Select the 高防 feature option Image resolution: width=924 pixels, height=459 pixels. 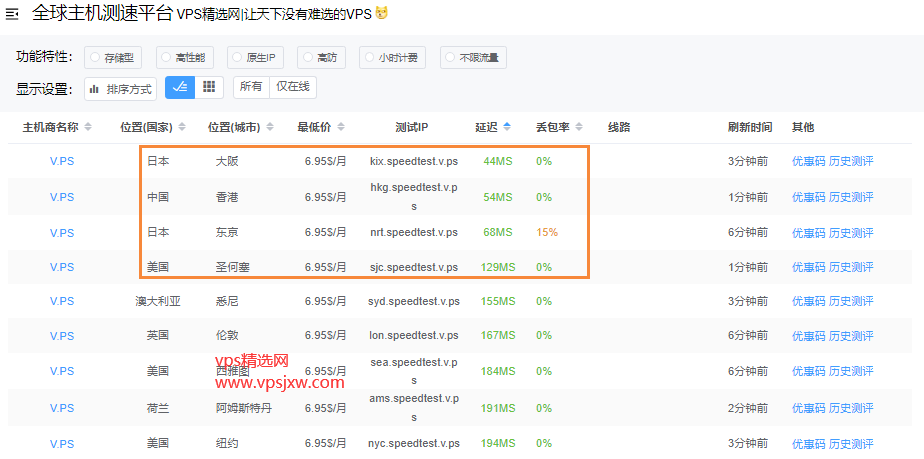(x=321, y=58)
